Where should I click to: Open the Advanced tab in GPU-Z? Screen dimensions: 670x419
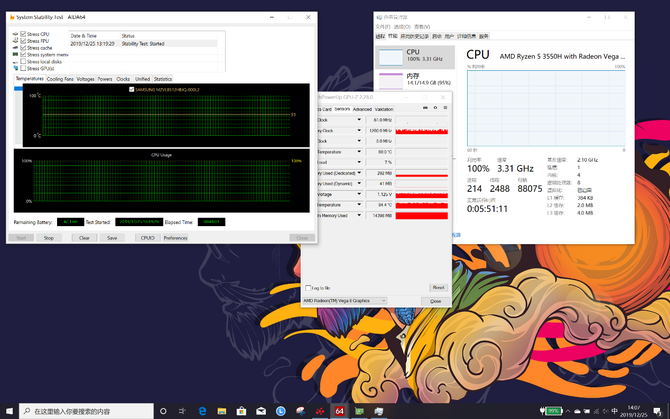[362, 109]
